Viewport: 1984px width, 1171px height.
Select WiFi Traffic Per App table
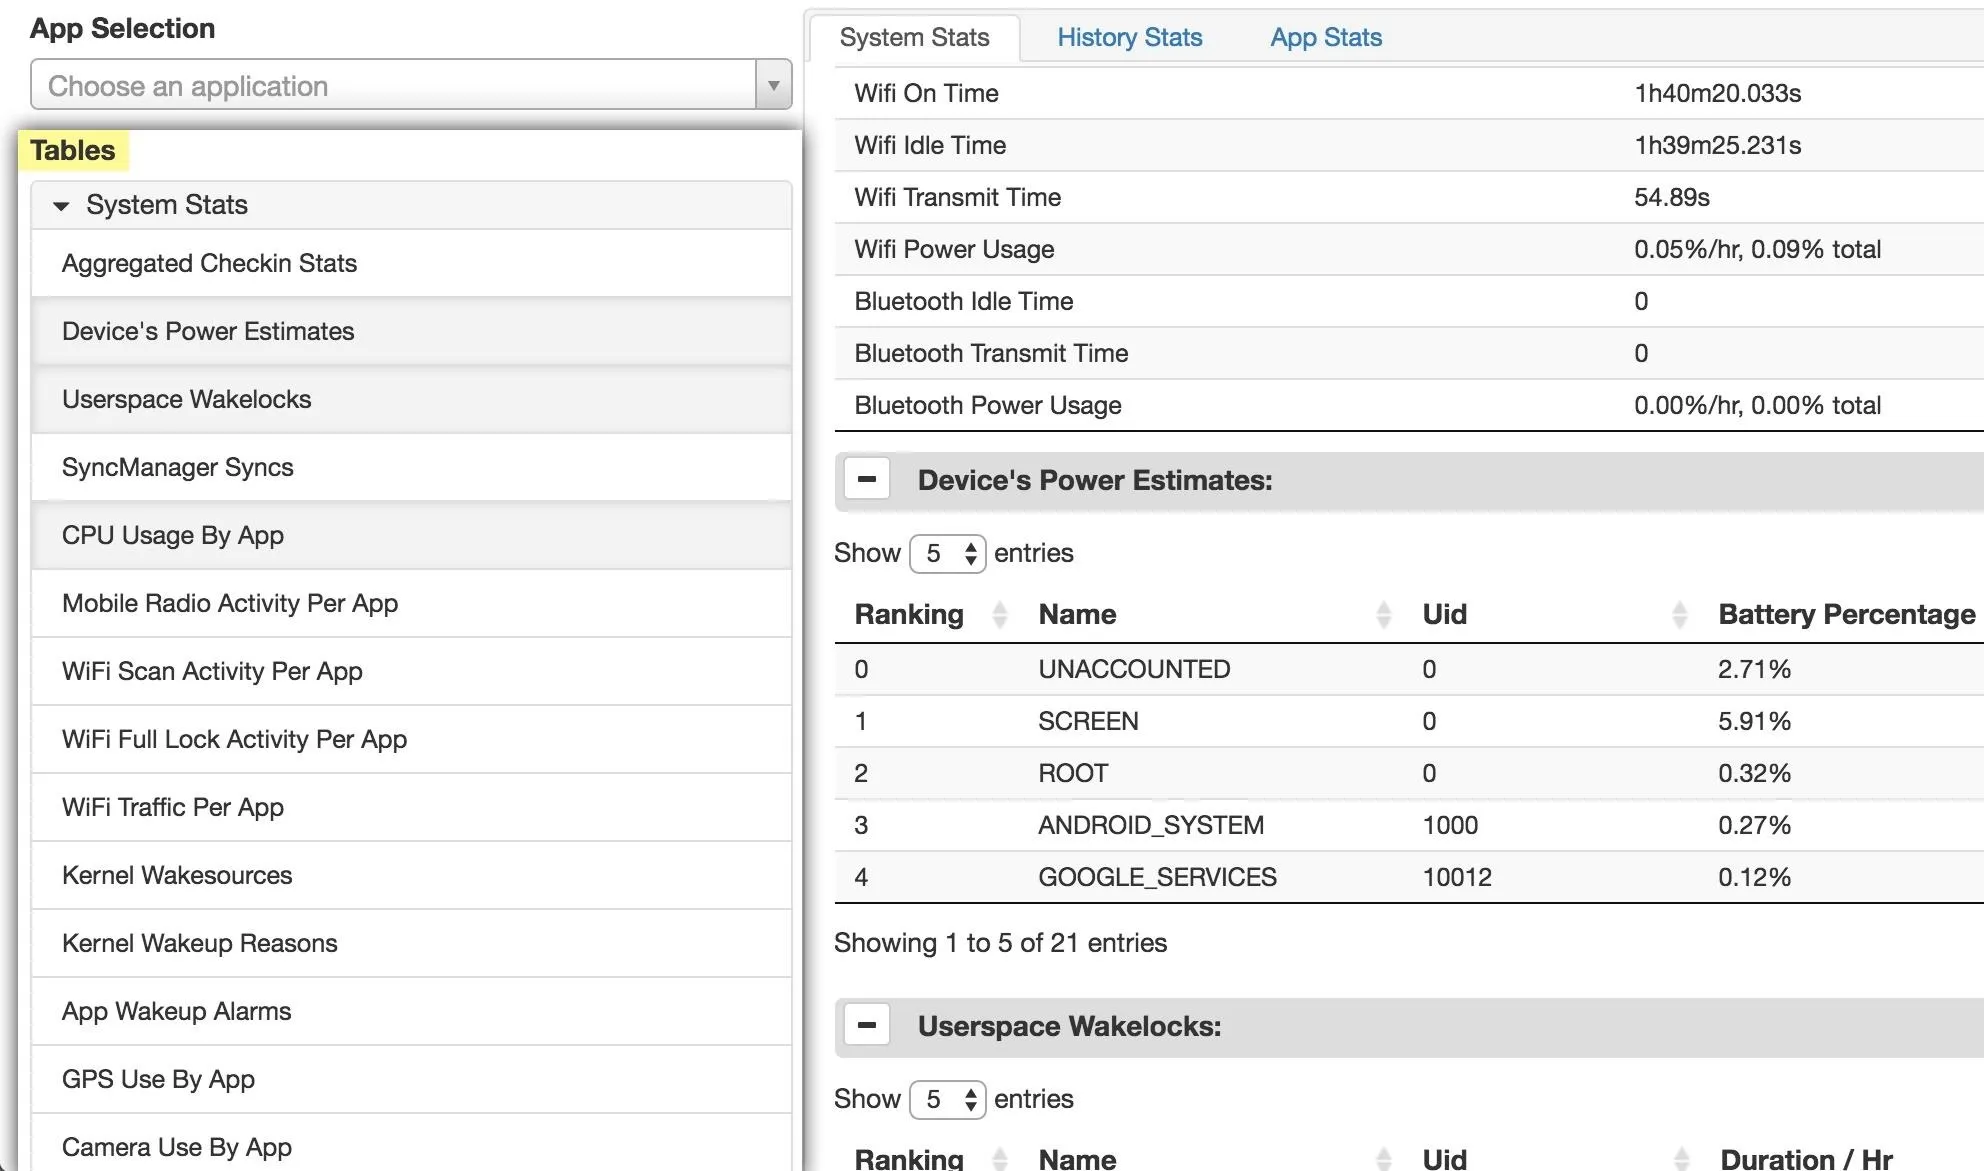[x=411, y=807]
